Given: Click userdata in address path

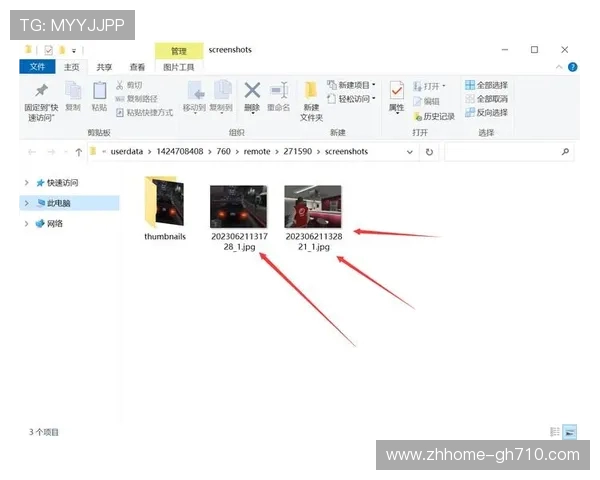Looking at the screenshot, I should tap(127, 152).
